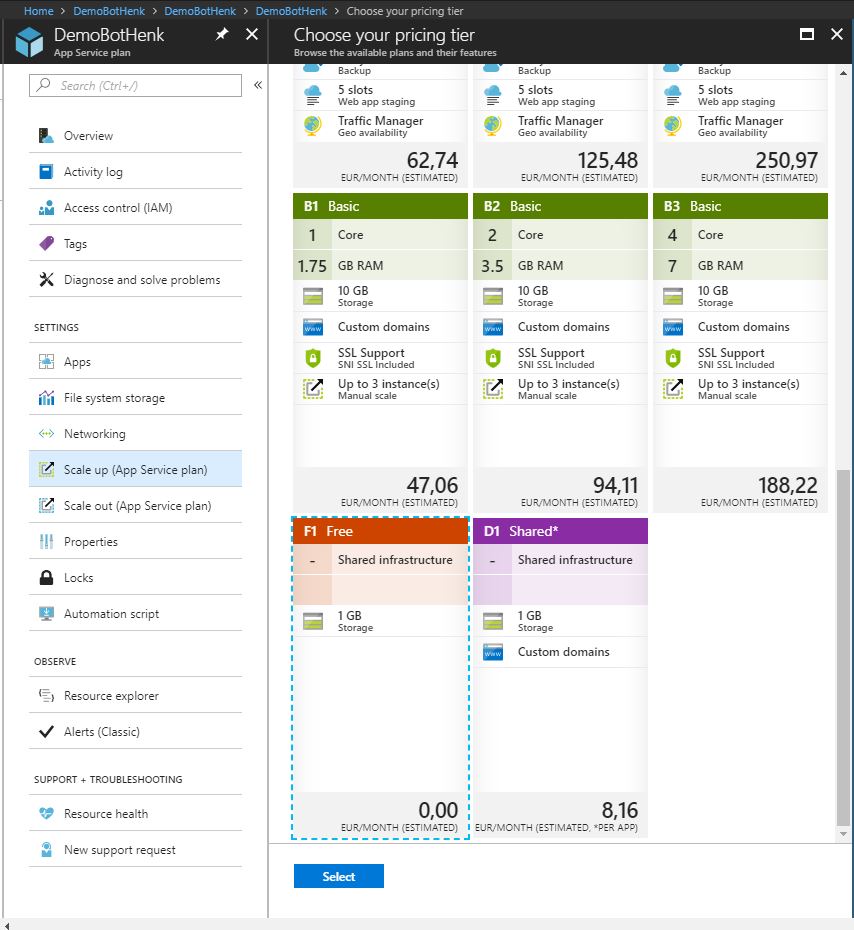This screenshot has height=930, width=854.
Task: Click the horizontal scroll left arrow at bottom
Action: [x=7, y=925]
